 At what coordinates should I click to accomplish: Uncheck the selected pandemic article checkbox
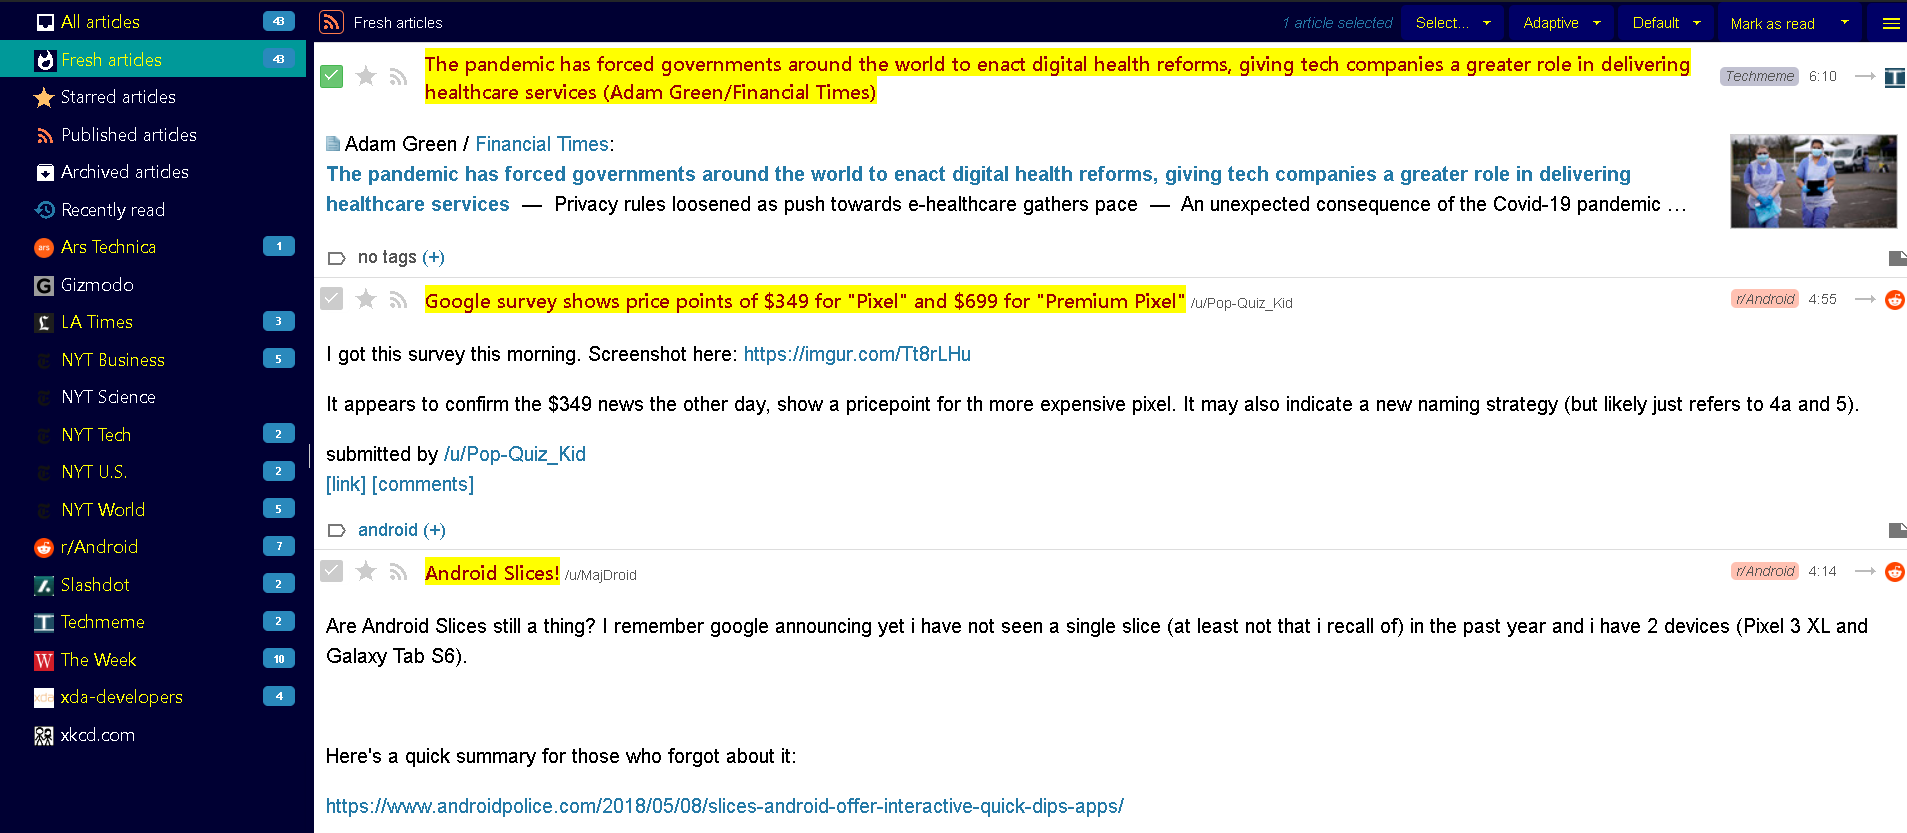coord(332,76)
